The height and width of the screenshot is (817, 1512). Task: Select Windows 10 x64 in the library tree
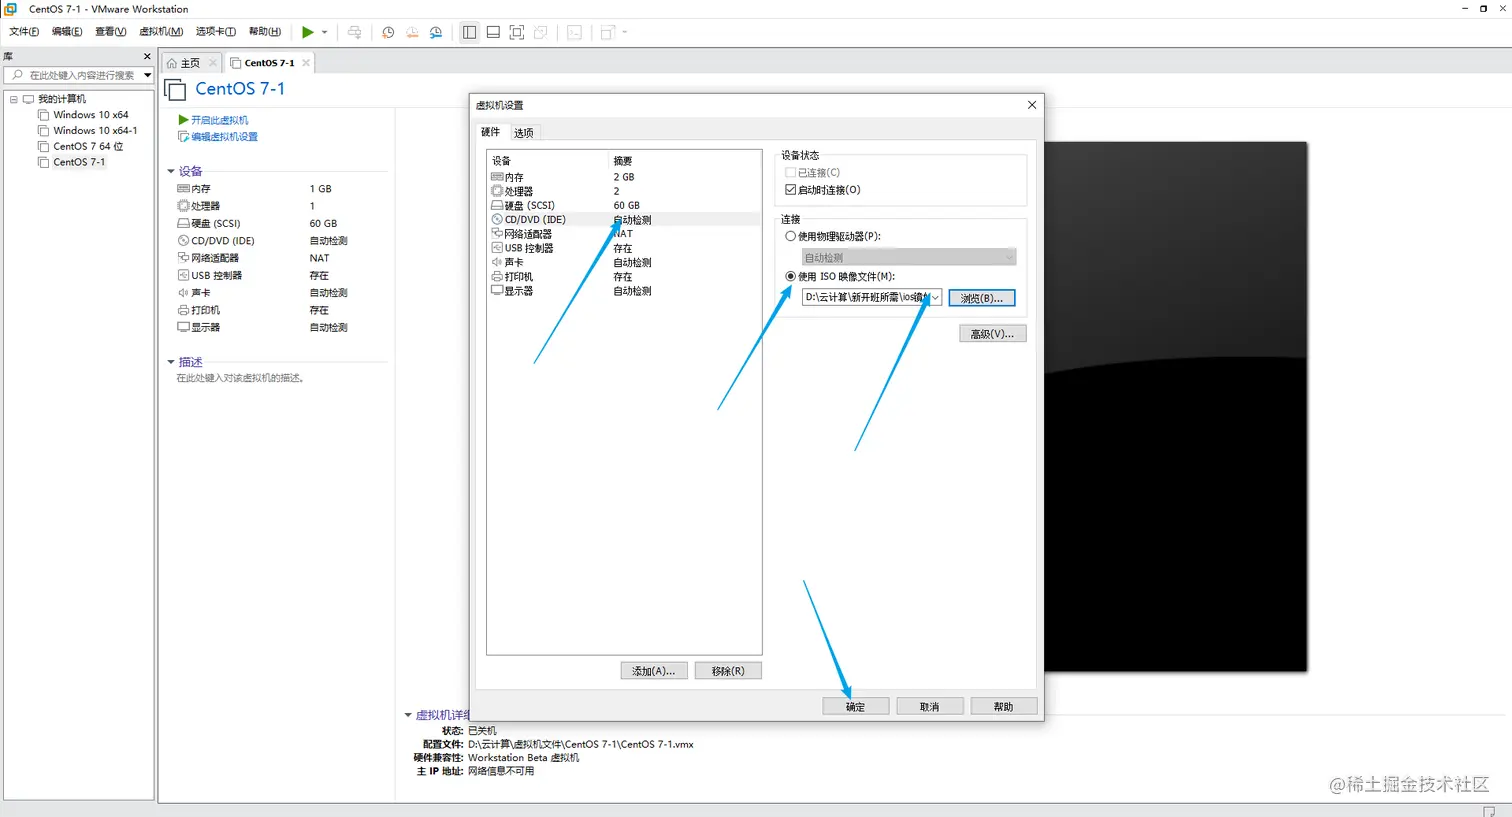pyautogui.click(x=90, y=115)
